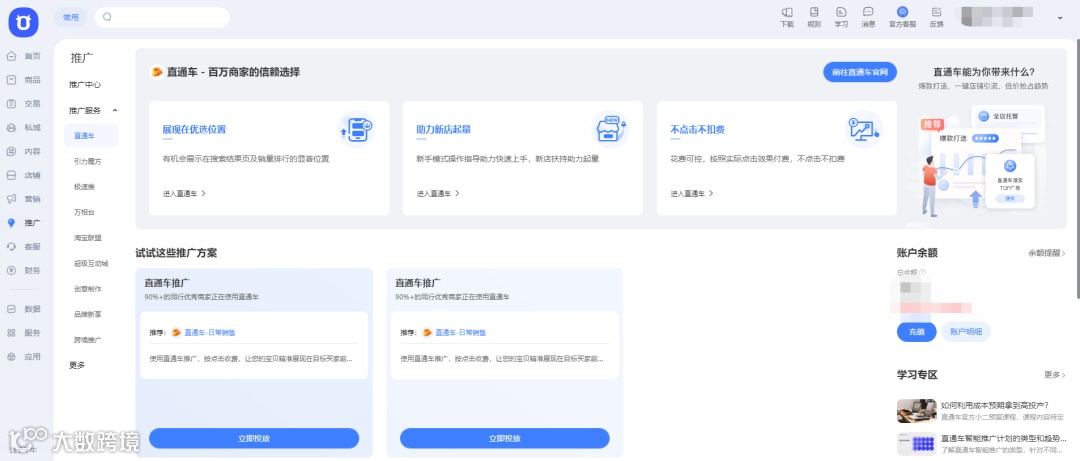Open 应用 apps icon in sidebar

11,356
